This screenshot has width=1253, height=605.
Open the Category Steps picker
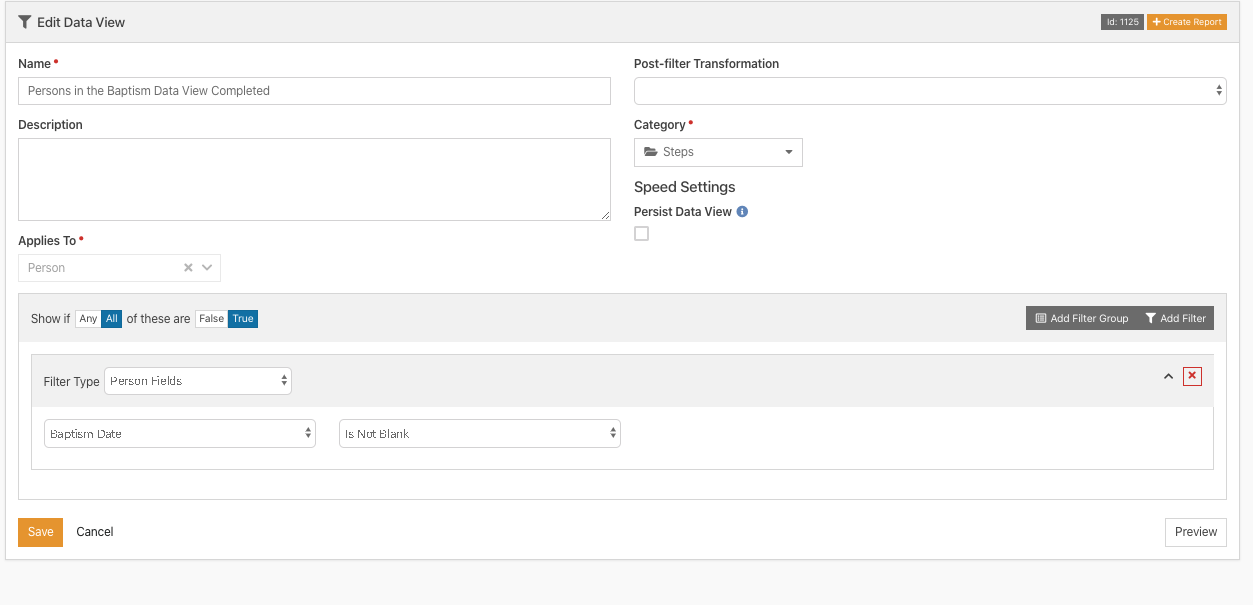pyautogui.click(x=718, y=152)
